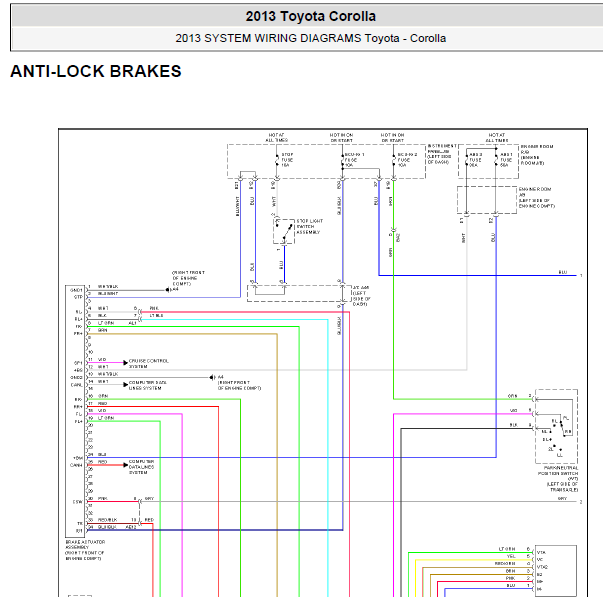Click the BLU/WHT wire label at pin 2
The height and width of the screenshot is (597, 603).
click(x=108, y=293)
